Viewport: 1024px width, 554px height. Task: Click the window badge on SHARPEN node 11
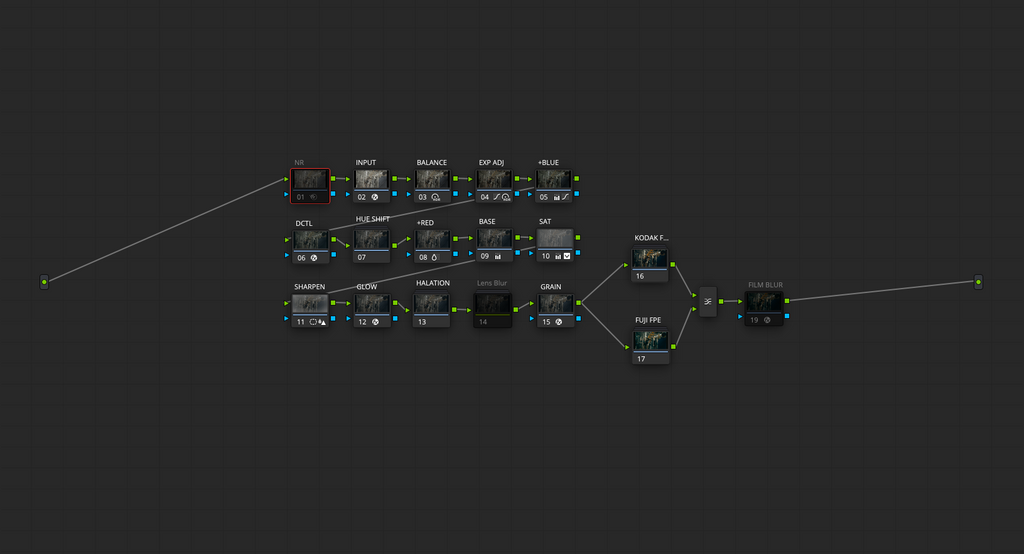(313, 322)
